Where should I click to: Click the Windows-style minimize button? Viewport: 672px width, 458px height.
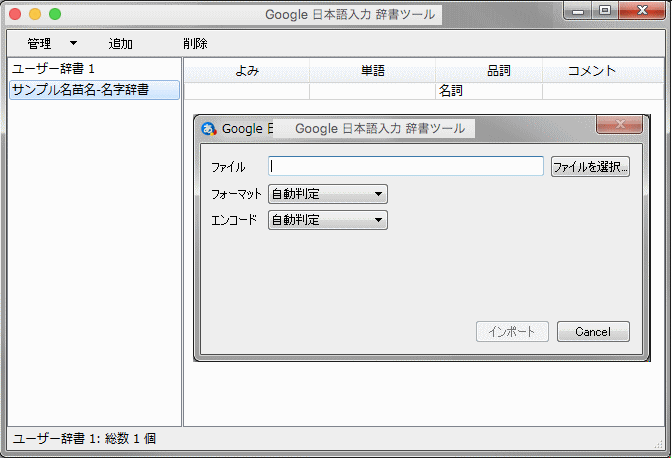(578, 10)
